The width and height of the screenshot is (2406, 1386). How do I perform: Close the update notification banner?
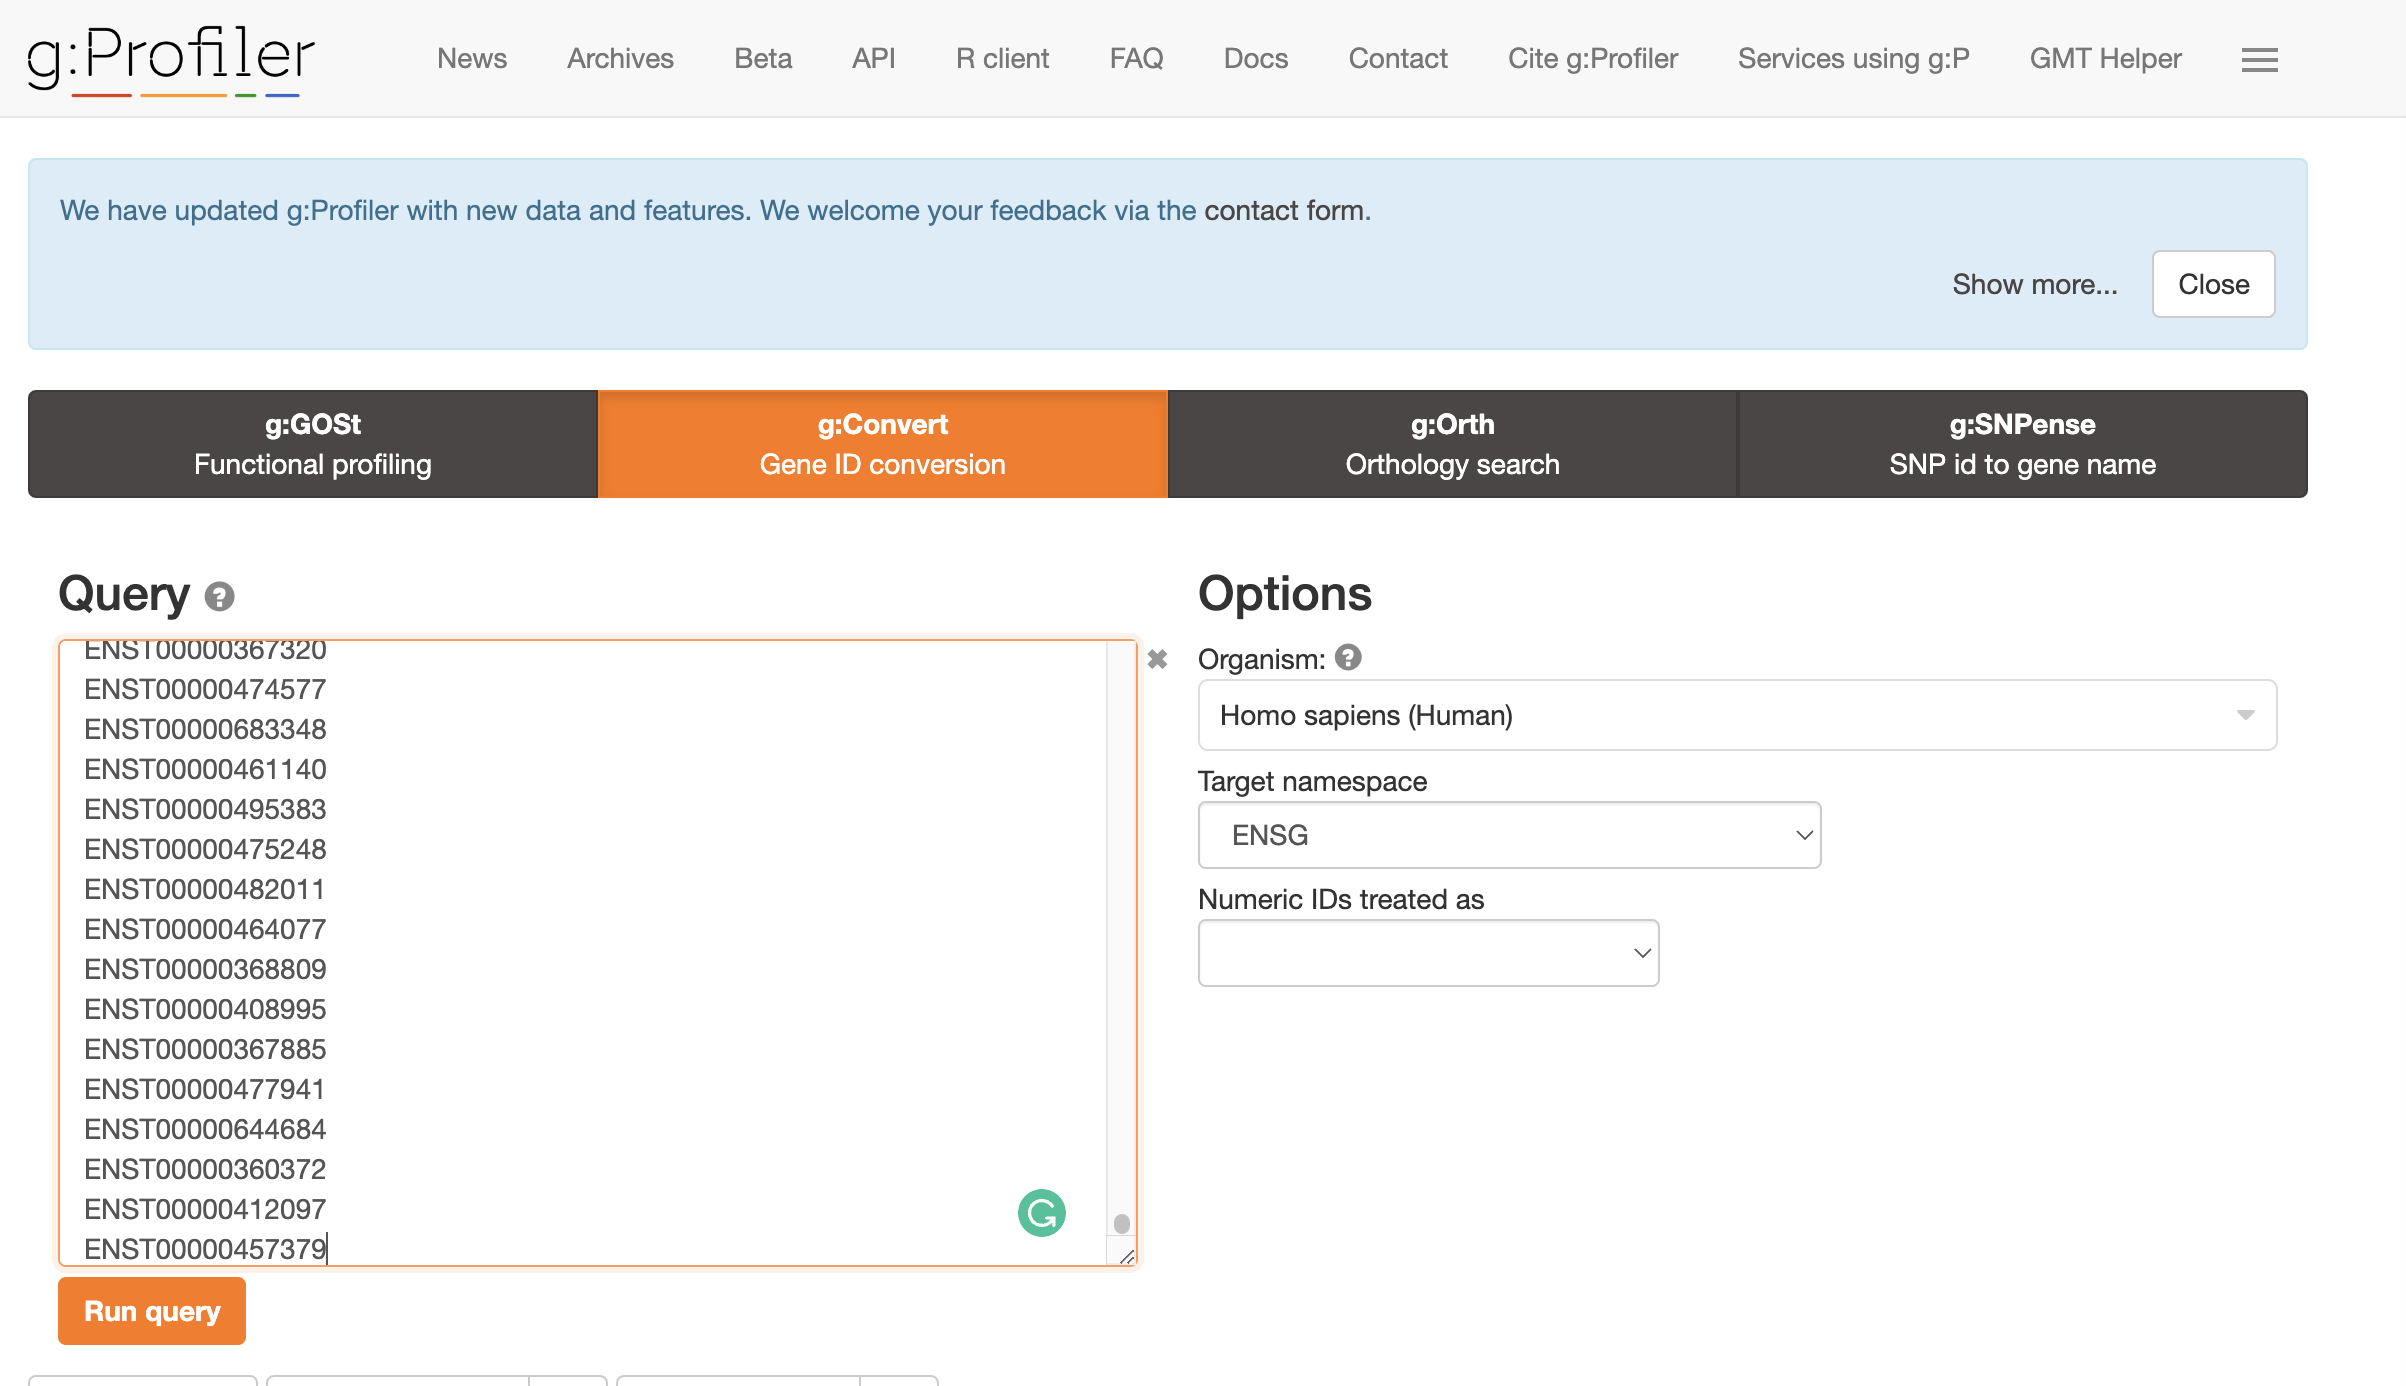tap(2213, 284)
